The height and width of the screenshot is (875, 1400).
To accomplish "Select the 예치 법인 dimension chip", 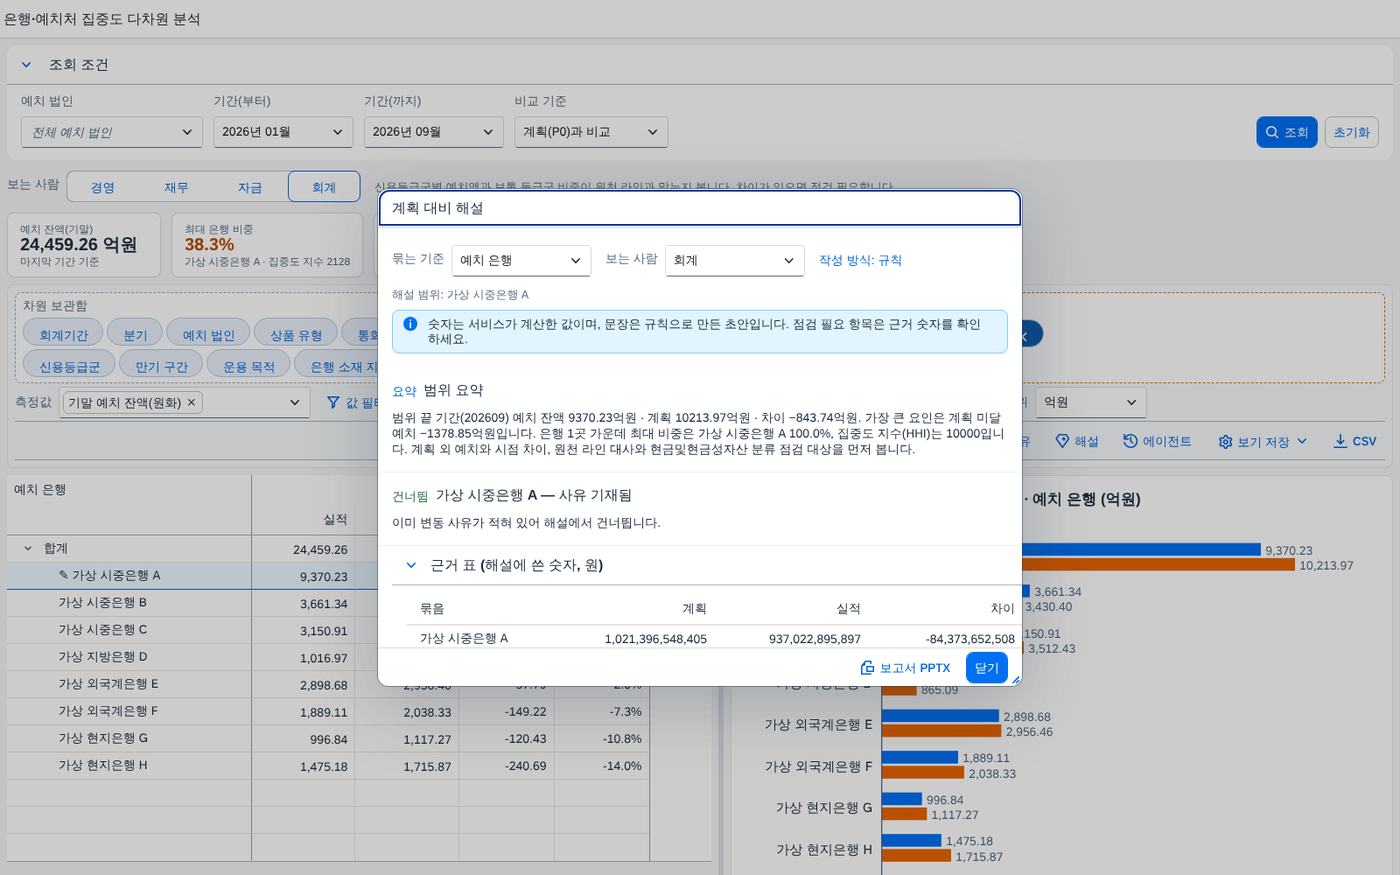I will coord(209,335).
